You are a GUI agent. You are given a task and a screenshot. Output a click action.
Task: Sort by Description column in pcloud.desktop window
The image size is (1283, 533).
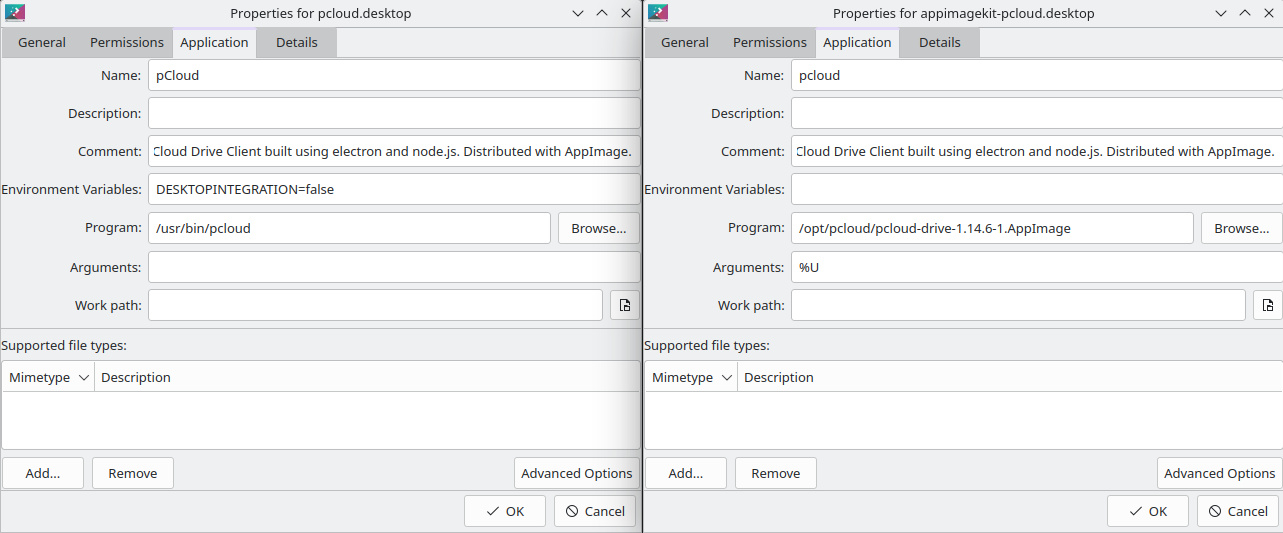coord(367,377)
